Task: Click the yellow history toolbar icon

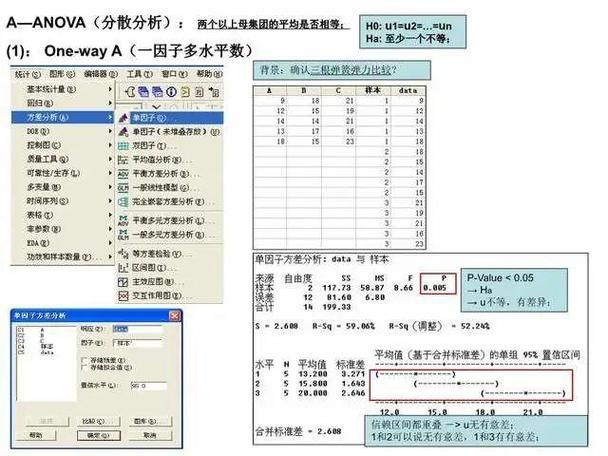Action: (x=185, y=92)
